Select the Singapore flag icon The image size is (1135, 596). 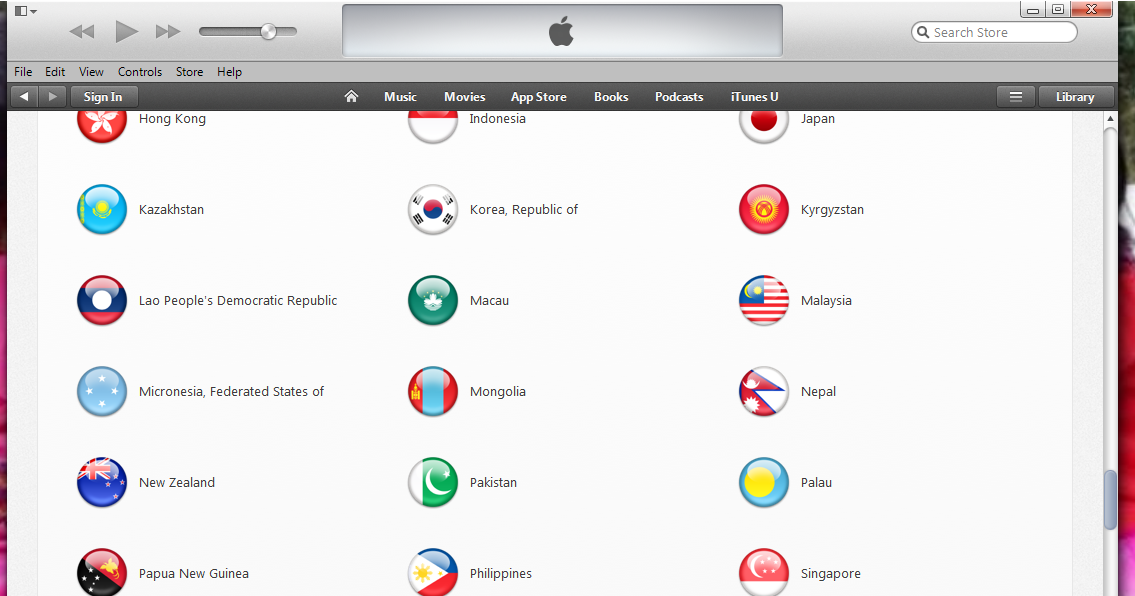pyautogui.click(x=764, y=572)
